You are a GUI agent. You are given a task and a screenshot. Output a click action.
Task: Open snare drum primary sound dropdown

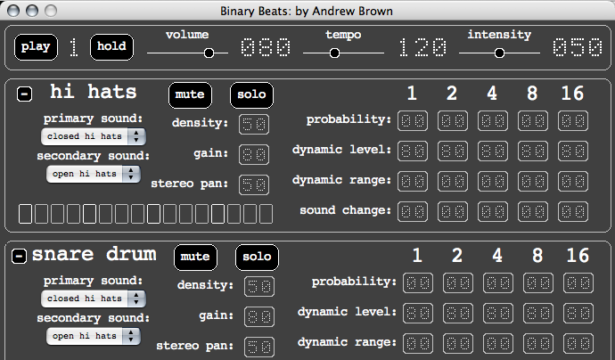pos(93,298)
